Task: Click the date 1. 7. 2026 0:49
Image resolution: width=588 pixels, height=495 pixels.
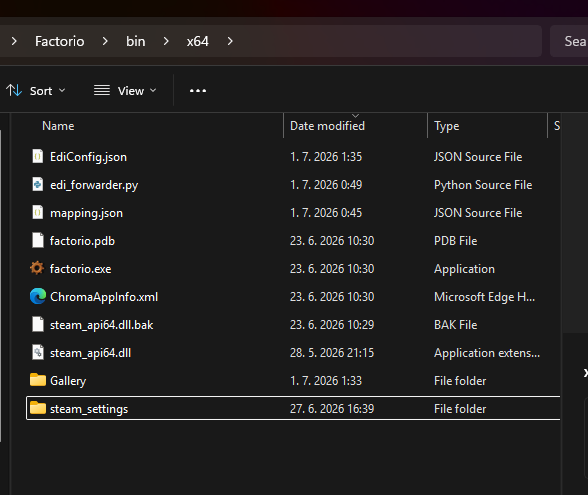Action: tap(326, 185)
